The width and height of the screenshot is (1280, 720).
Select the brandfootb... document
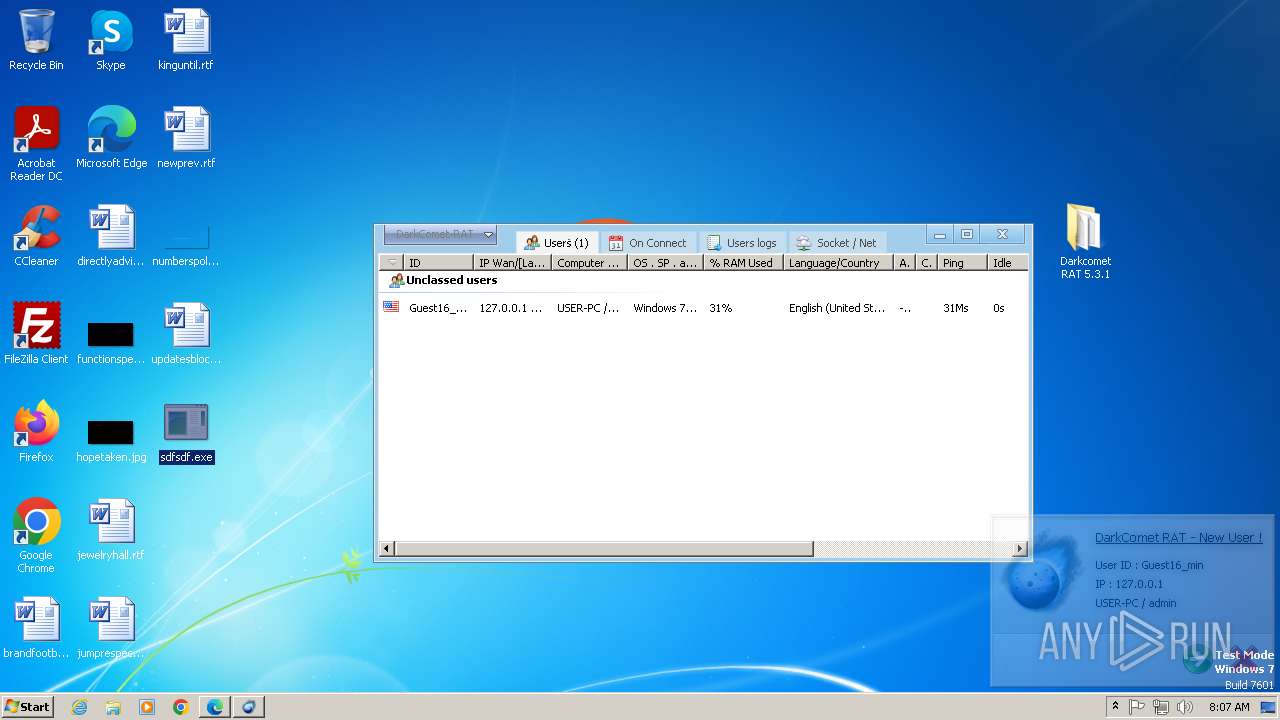[36, 628]
